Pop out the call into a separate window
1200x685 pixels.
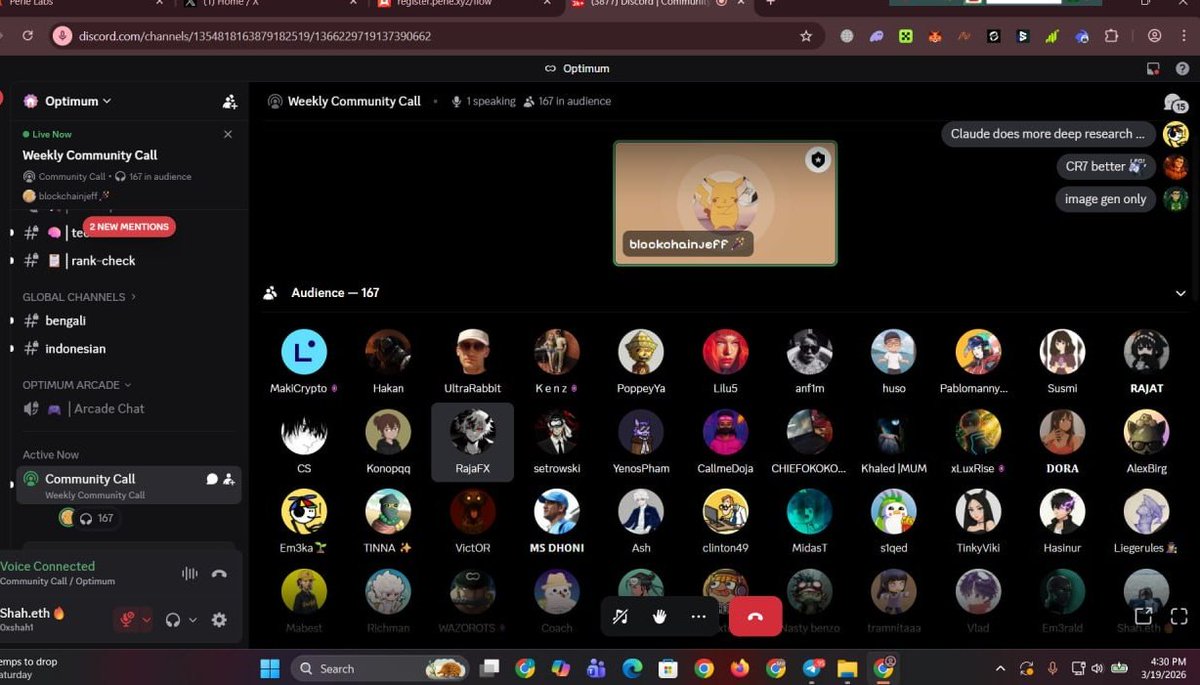[1143, 616]
